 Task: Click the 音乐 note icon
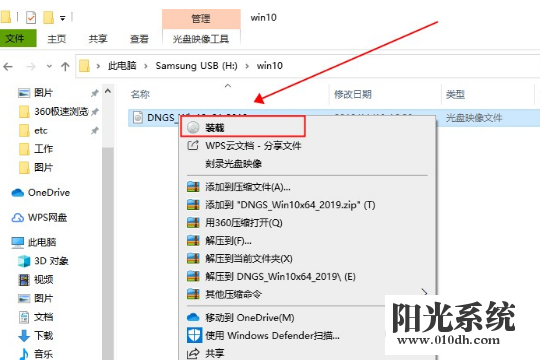(24, 354)
